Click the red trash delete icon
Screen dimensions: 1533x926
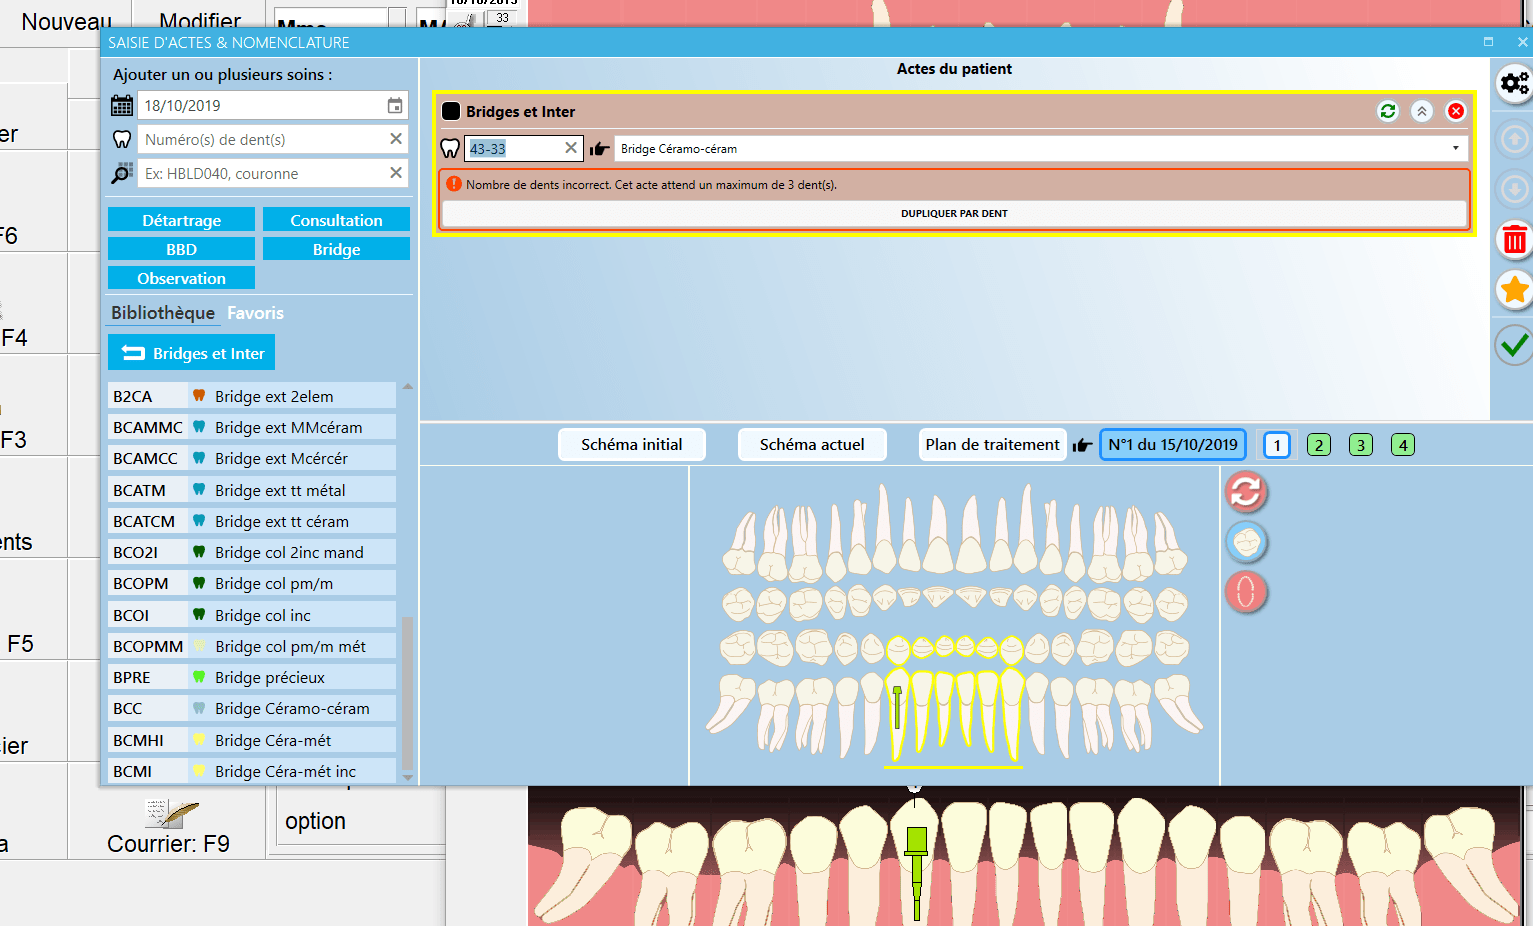1514,240
